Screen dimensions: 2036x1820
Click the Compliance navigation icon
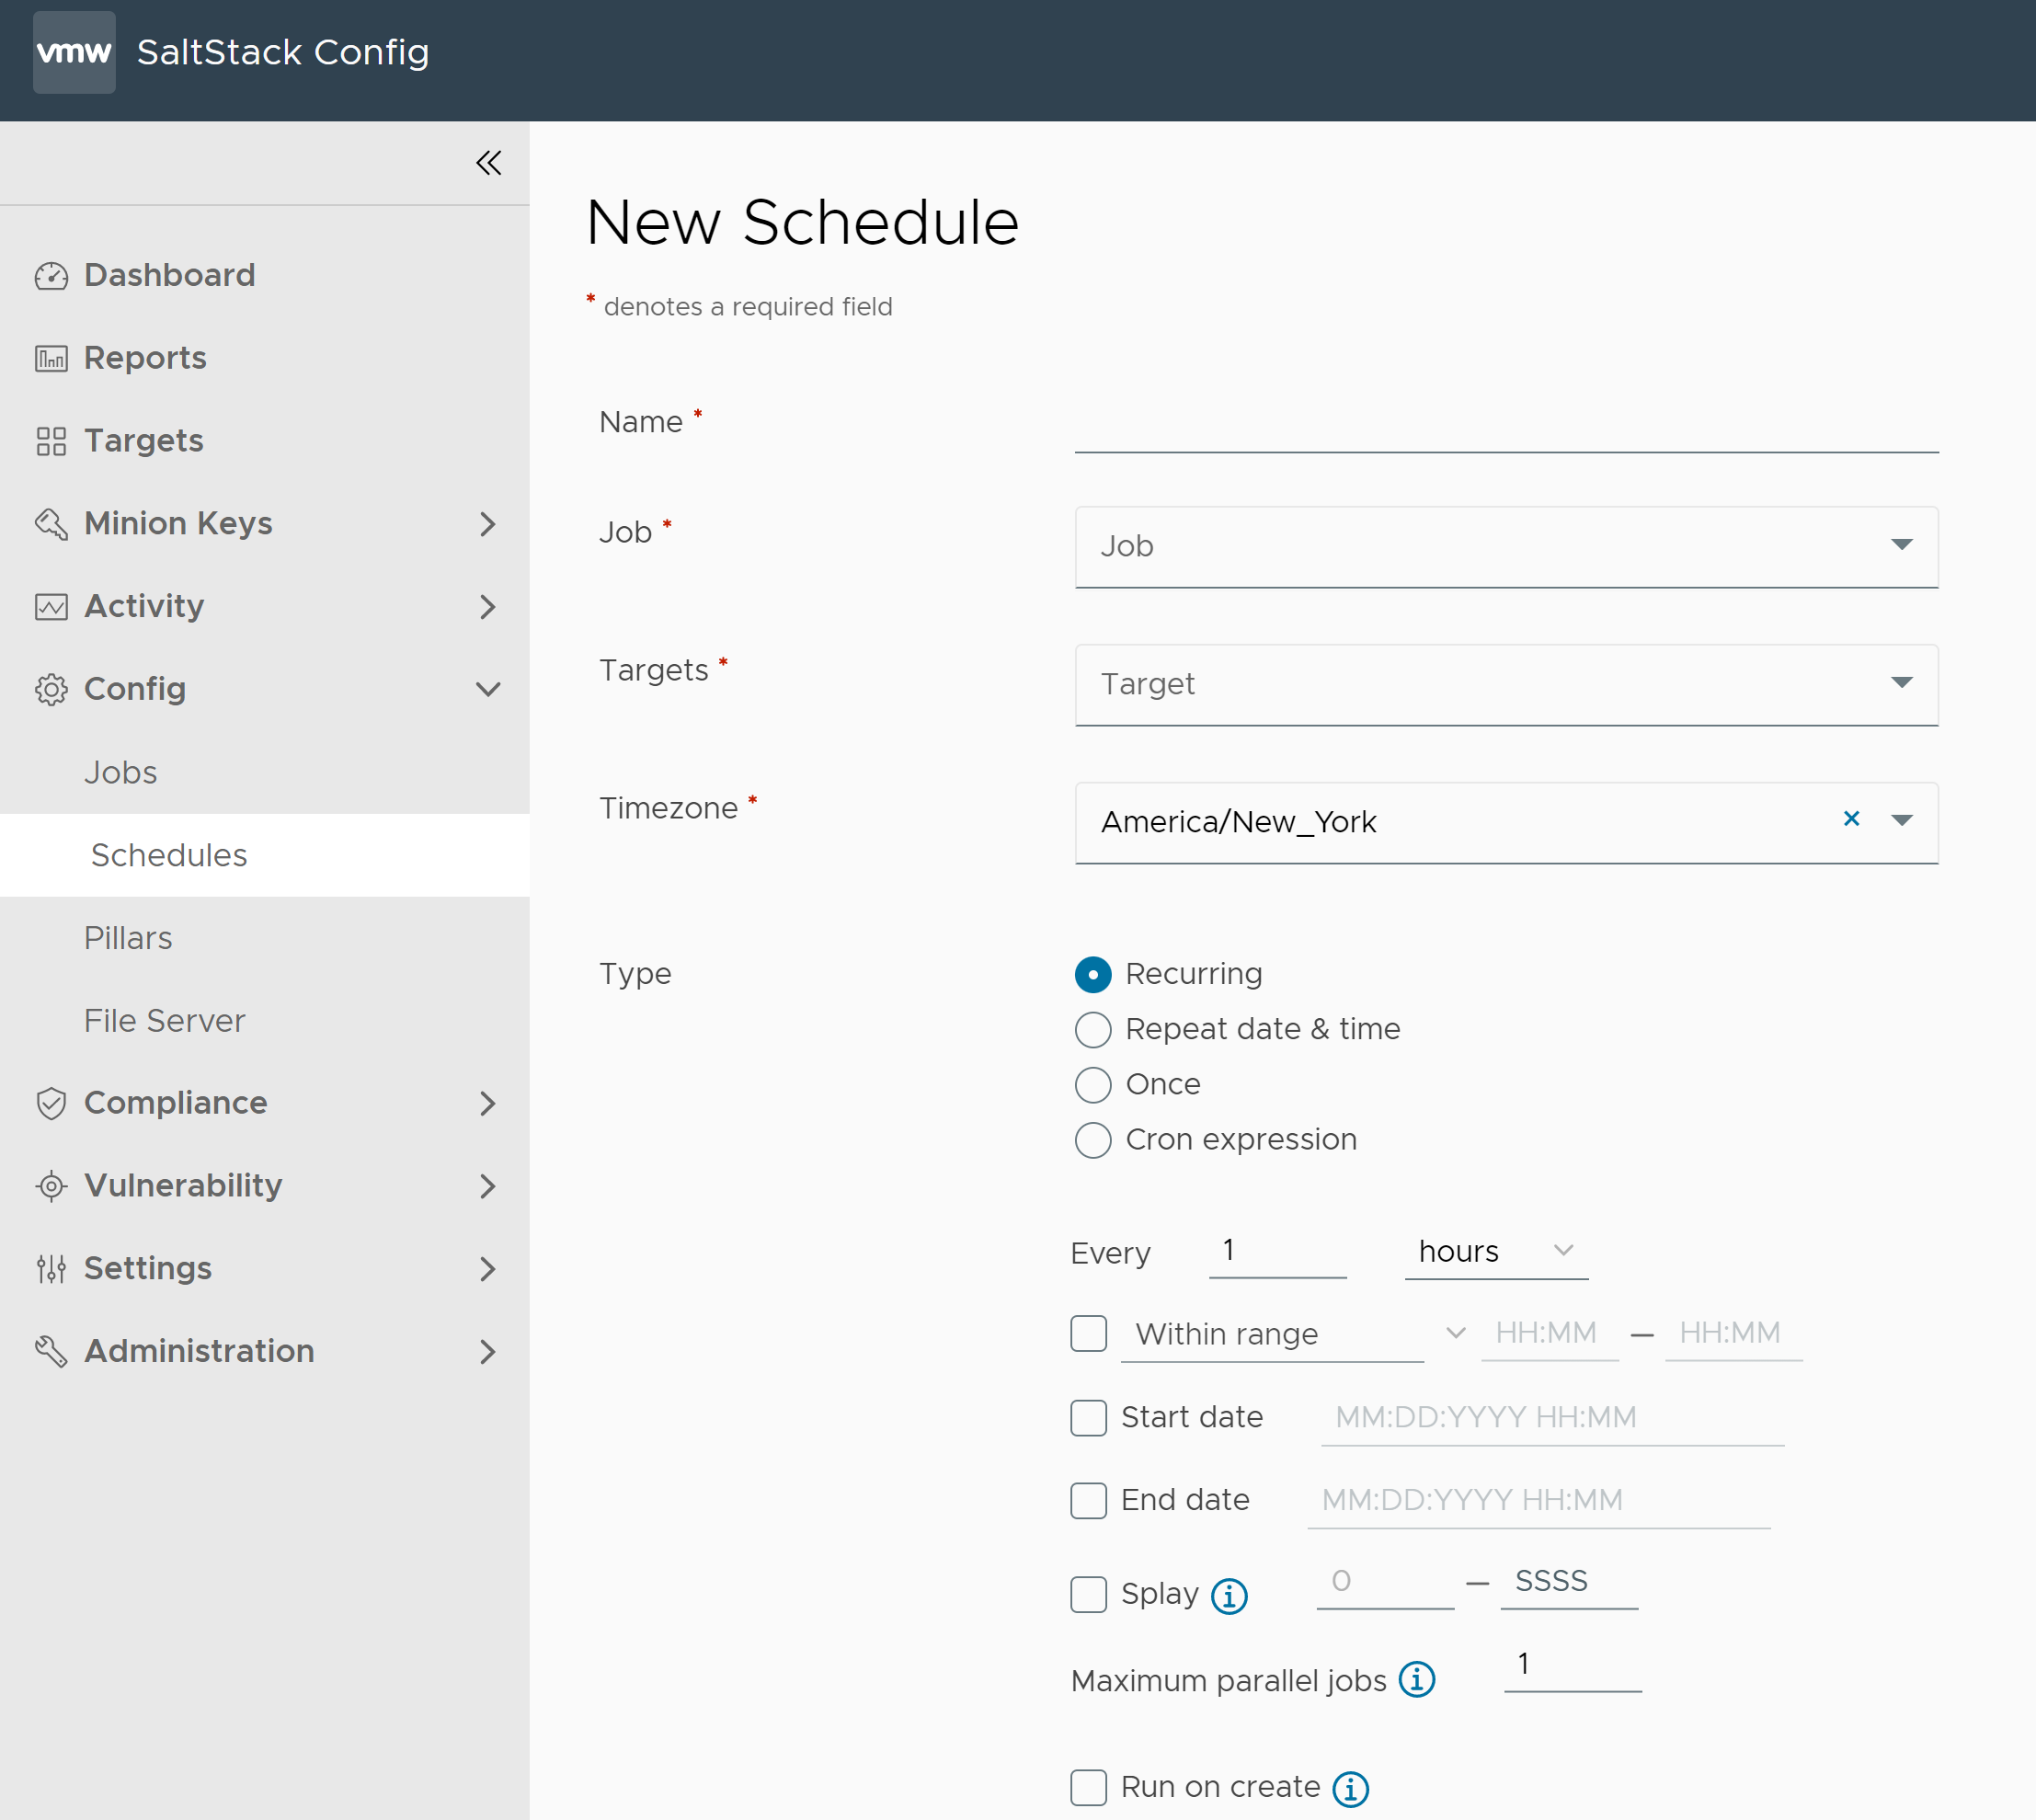pos(48,1102)
